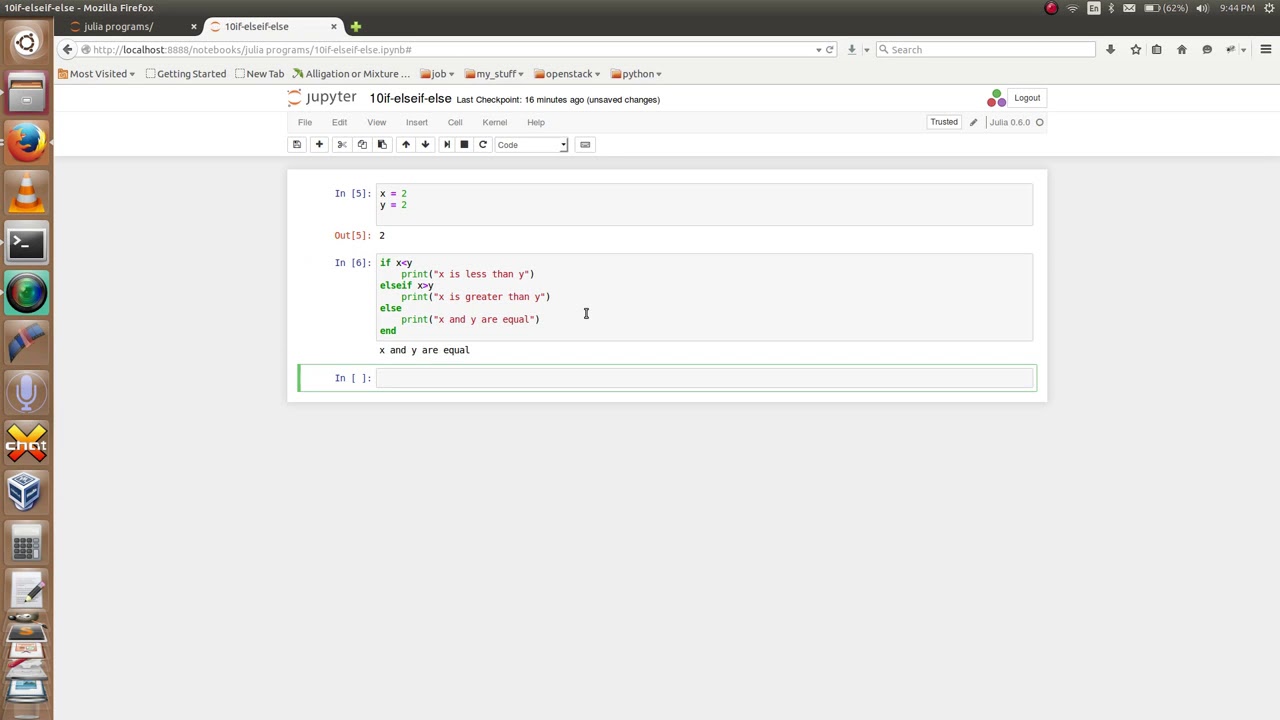Open the Kernel menu

pyautogui.click(x=495, y=122)
